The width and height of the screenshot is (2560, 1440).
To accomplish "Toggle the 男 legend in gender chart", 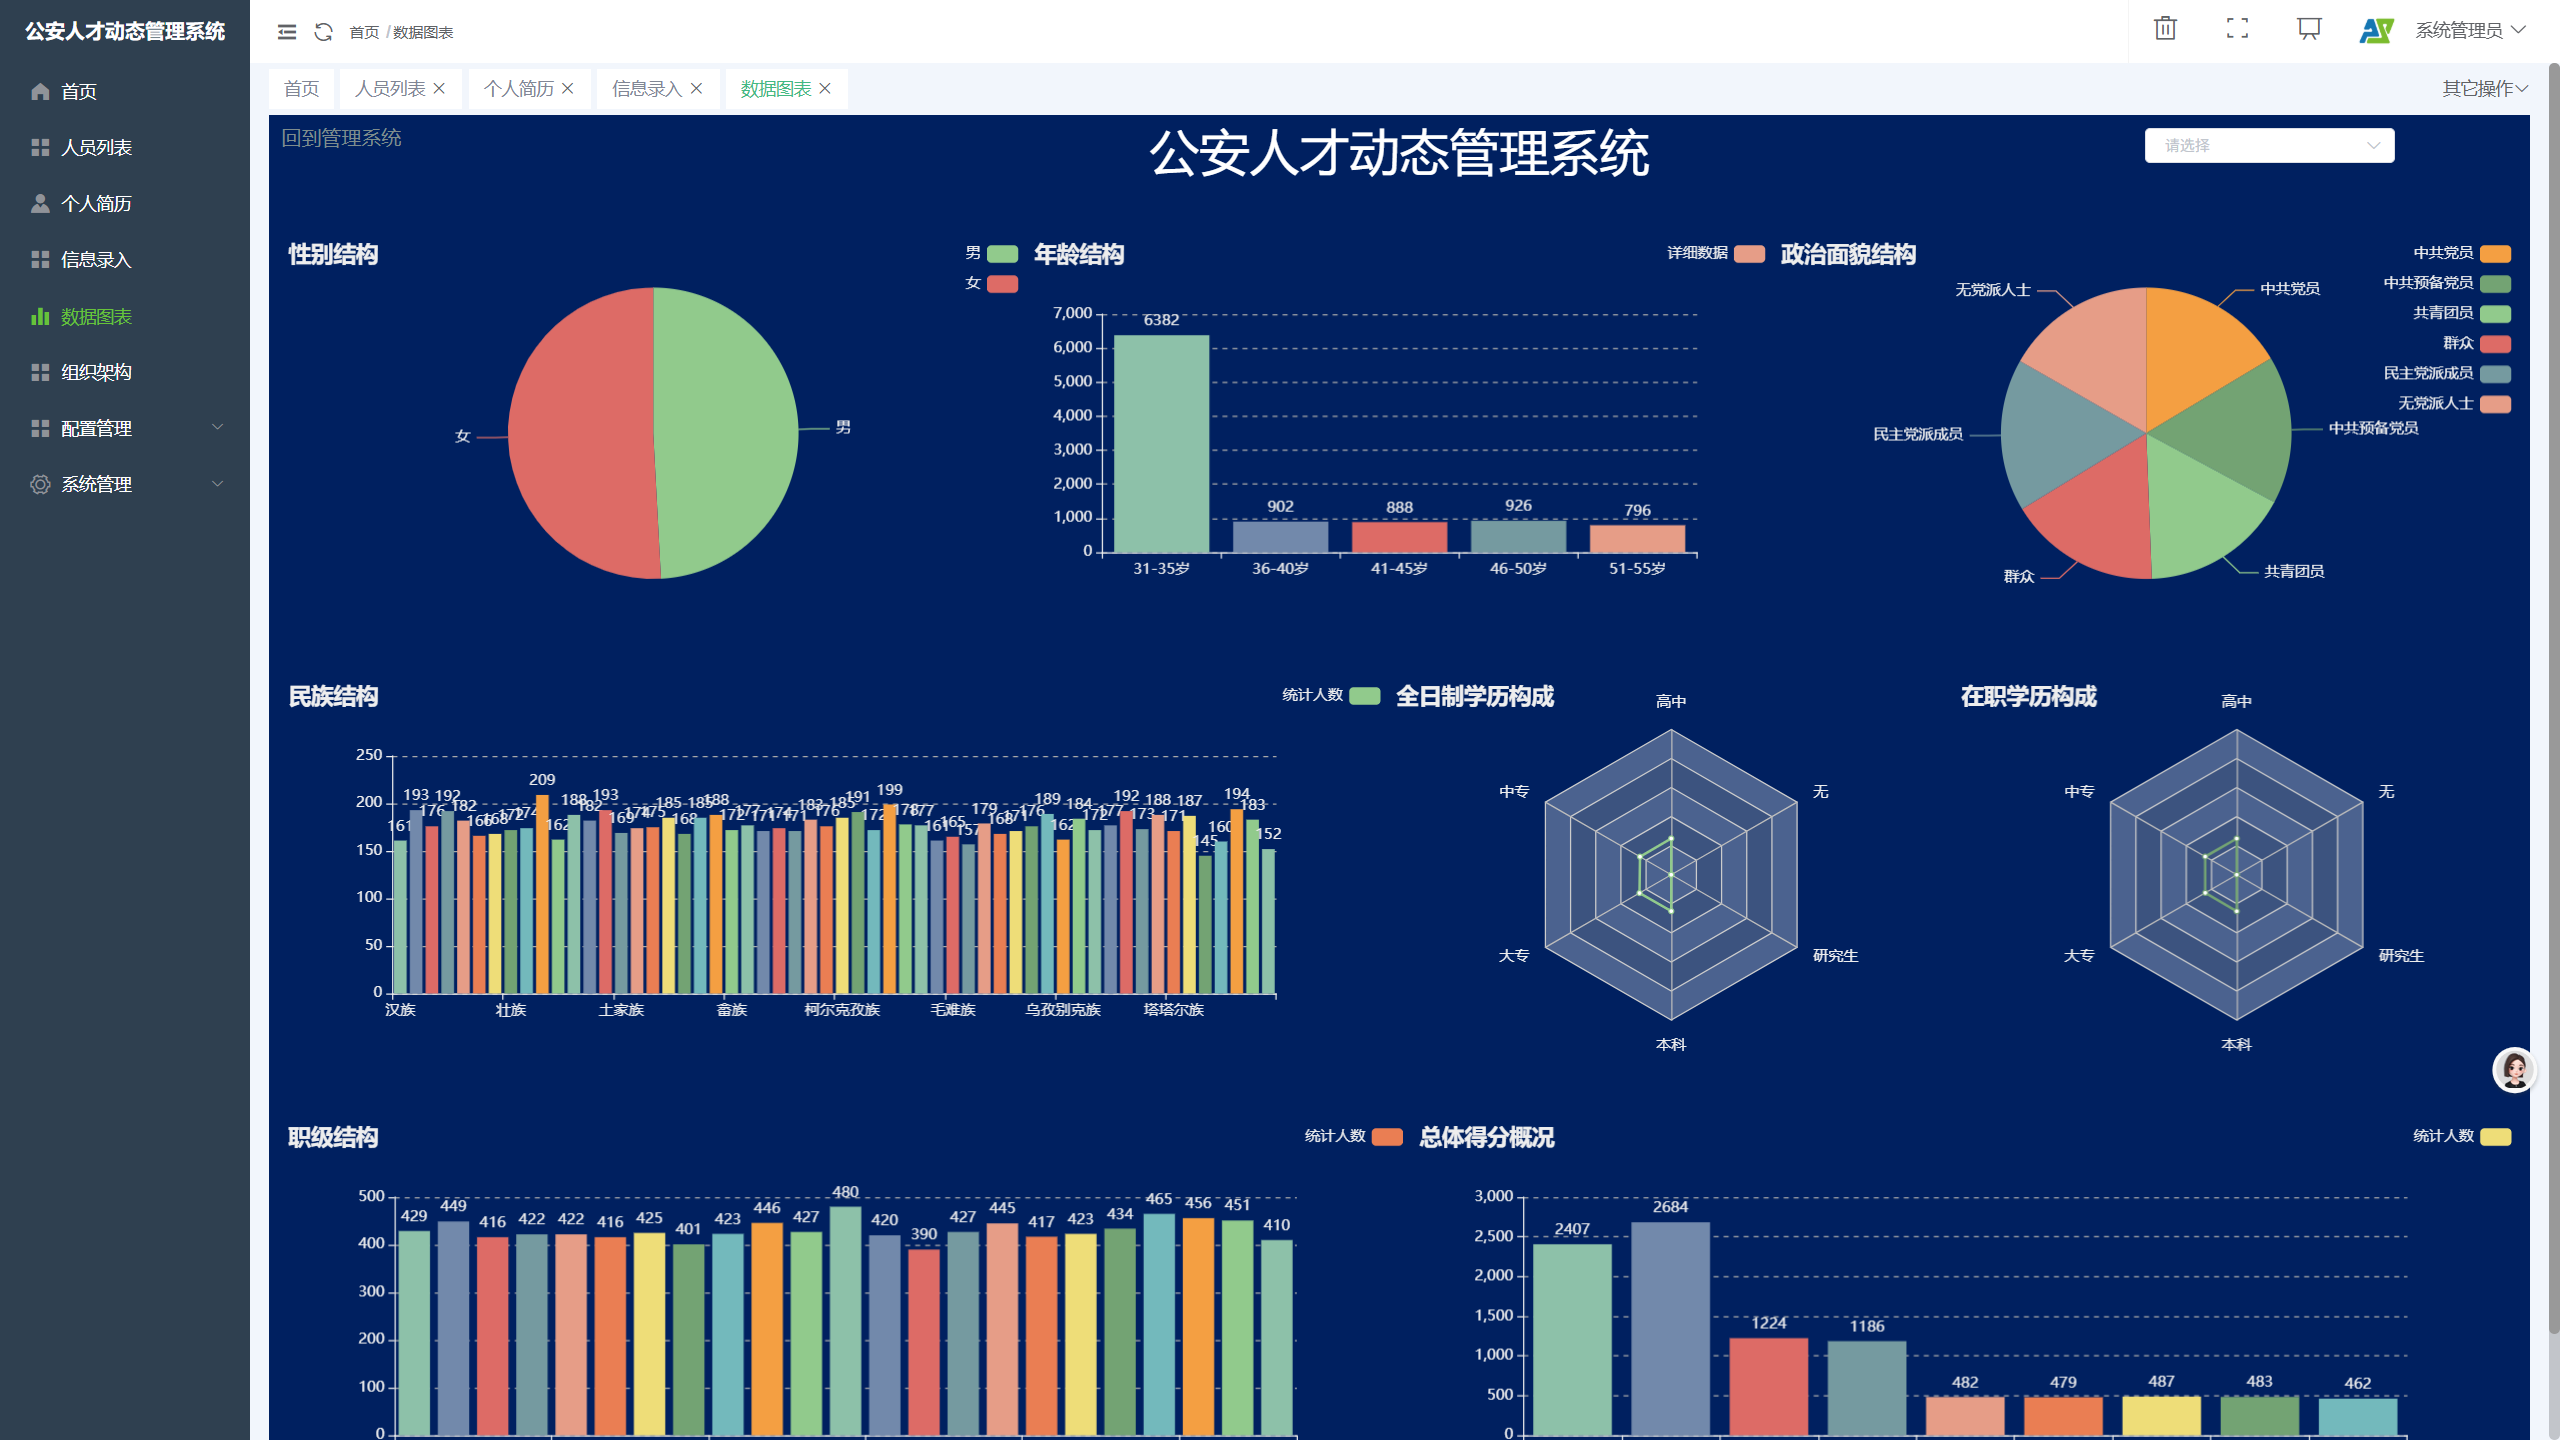I will (1002, 254).
